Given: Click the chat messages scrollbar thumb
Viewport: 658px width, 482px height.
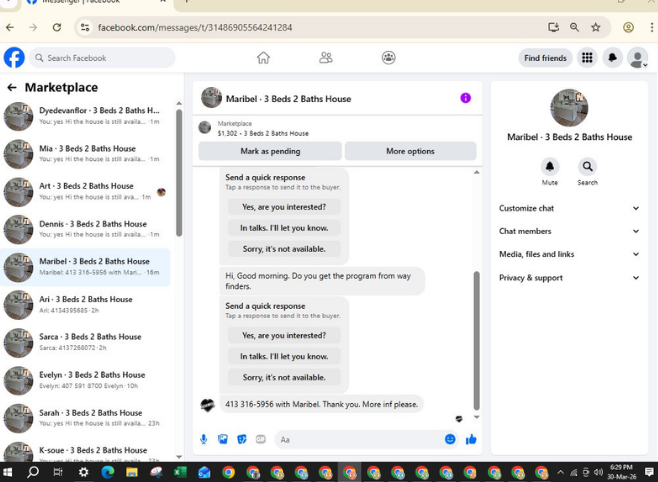Looking at the screenshot, I should click(476, 340).
